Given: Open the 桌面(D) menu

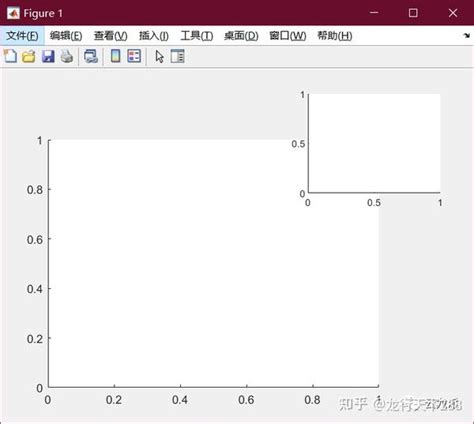Looking at the screenshot, I should coord(241,36).
